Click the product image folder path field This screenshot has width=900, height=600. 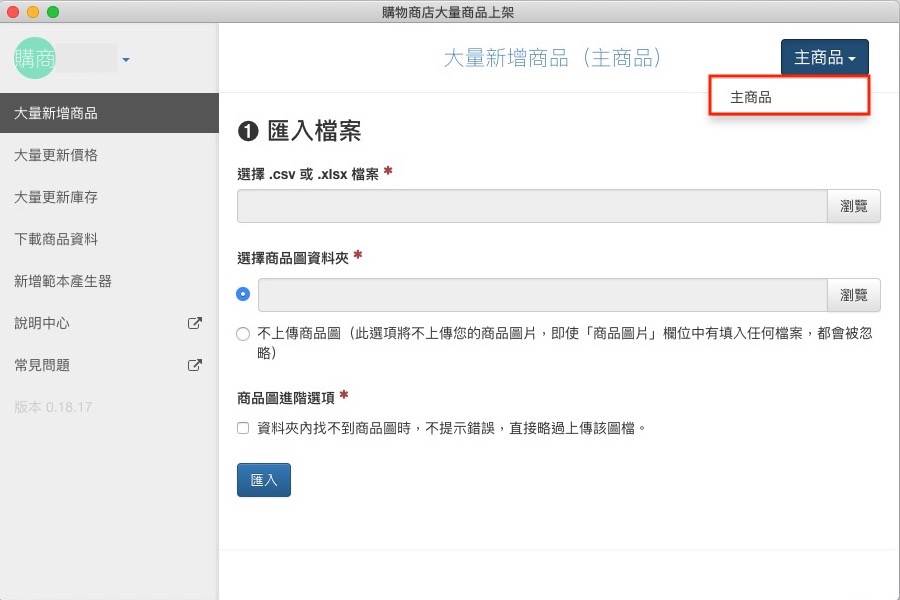(542, 295)
